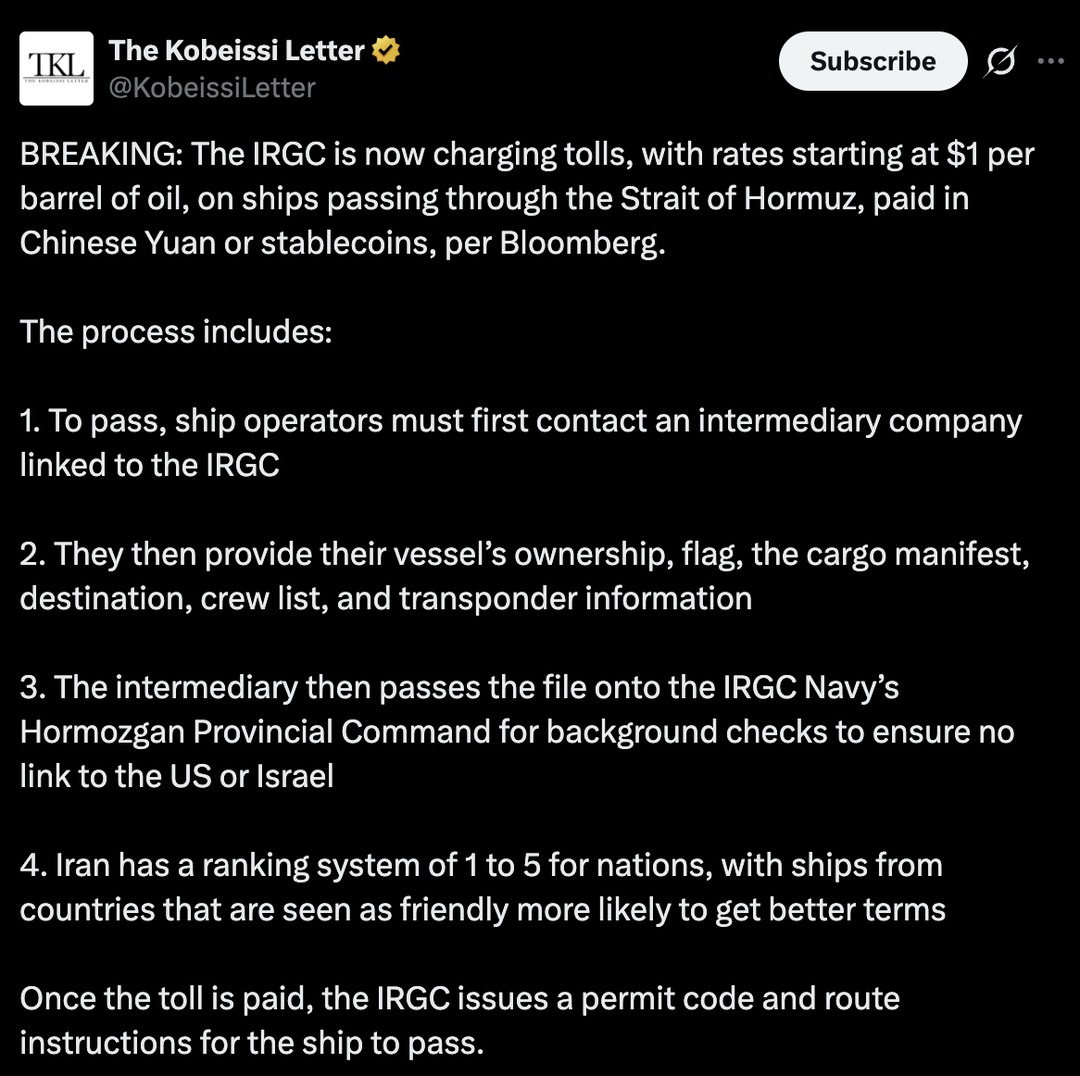Viewport: 1080px width, 1076px height.
Task: Click step 2 about vessel ownership details
Action: (500, 575)
